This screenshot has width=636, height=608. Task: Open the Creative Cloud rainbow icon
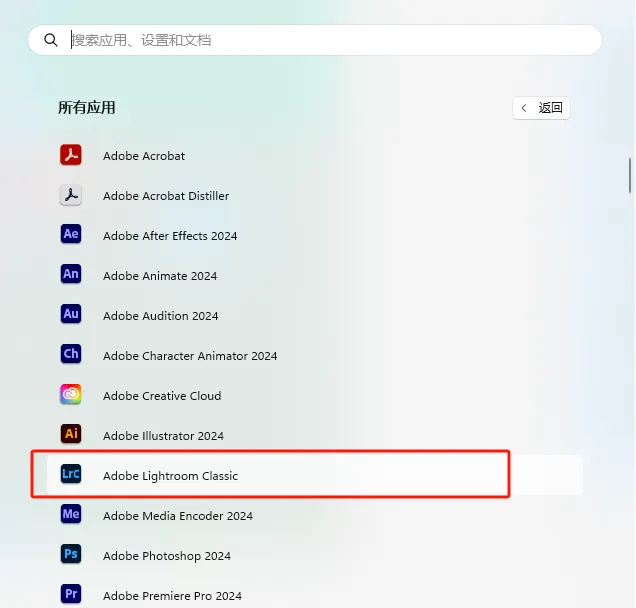coord(71,394)
